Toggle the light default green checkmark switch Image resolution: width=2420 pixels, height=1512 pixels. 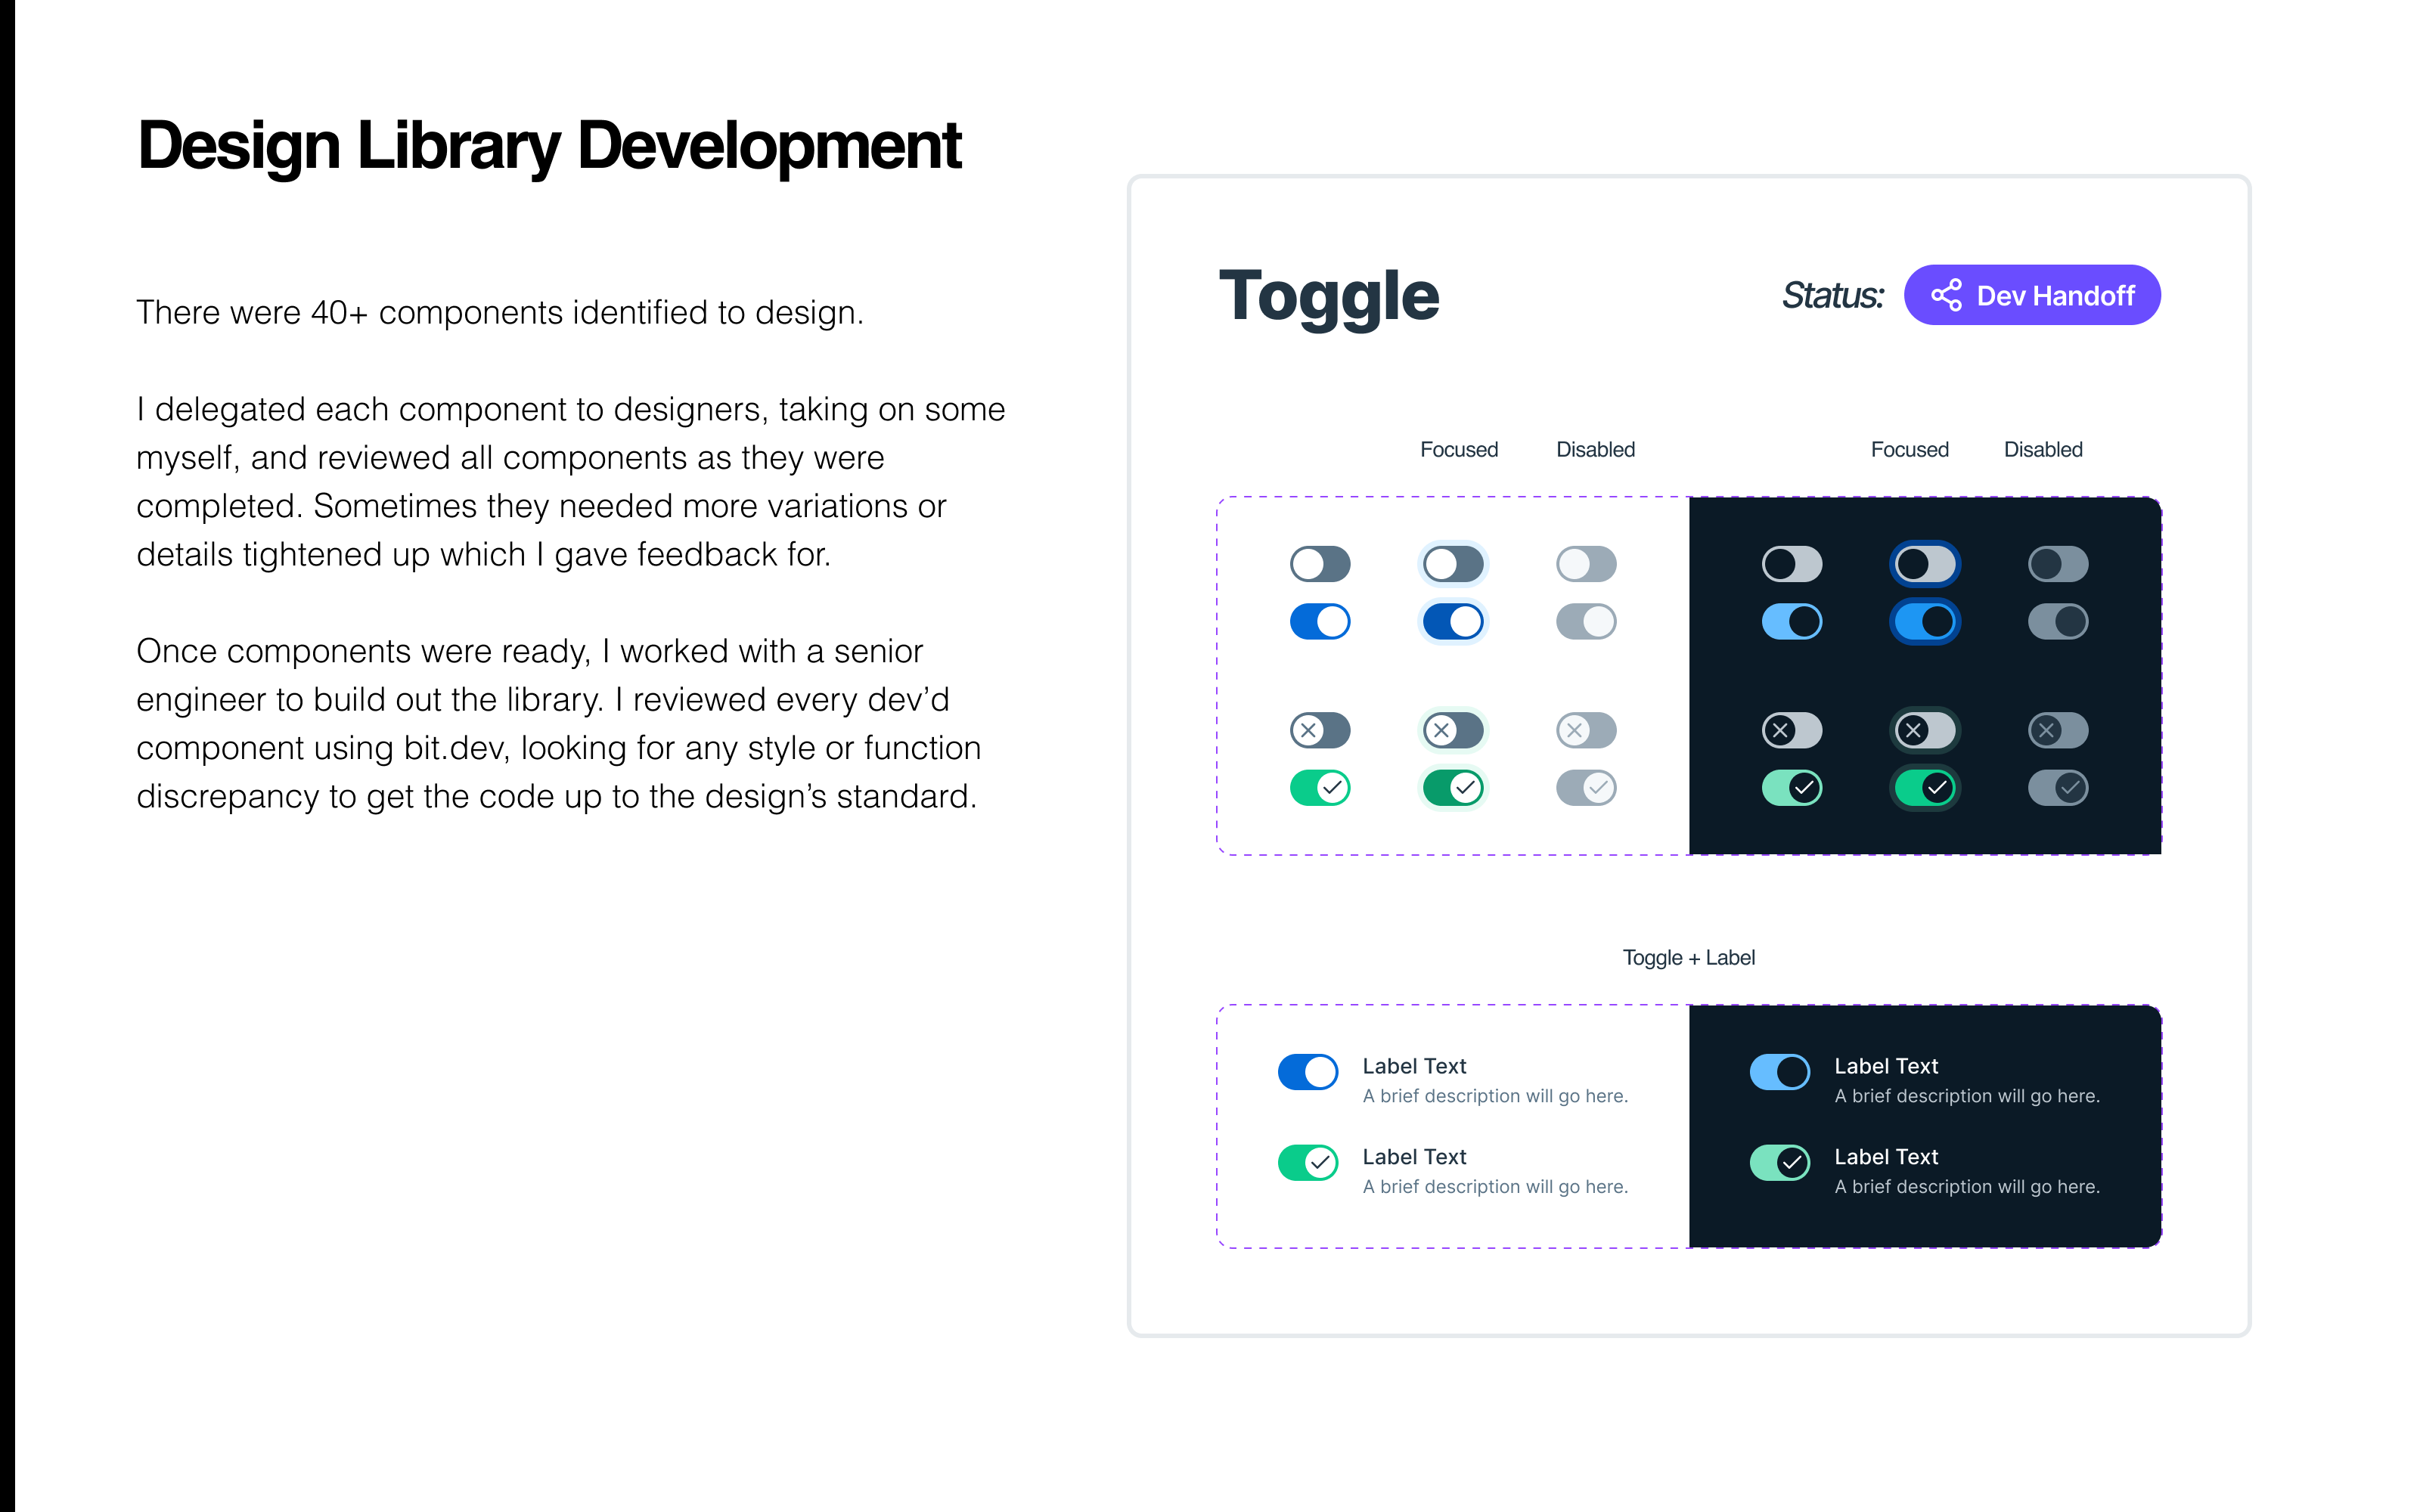[1320, 787]
